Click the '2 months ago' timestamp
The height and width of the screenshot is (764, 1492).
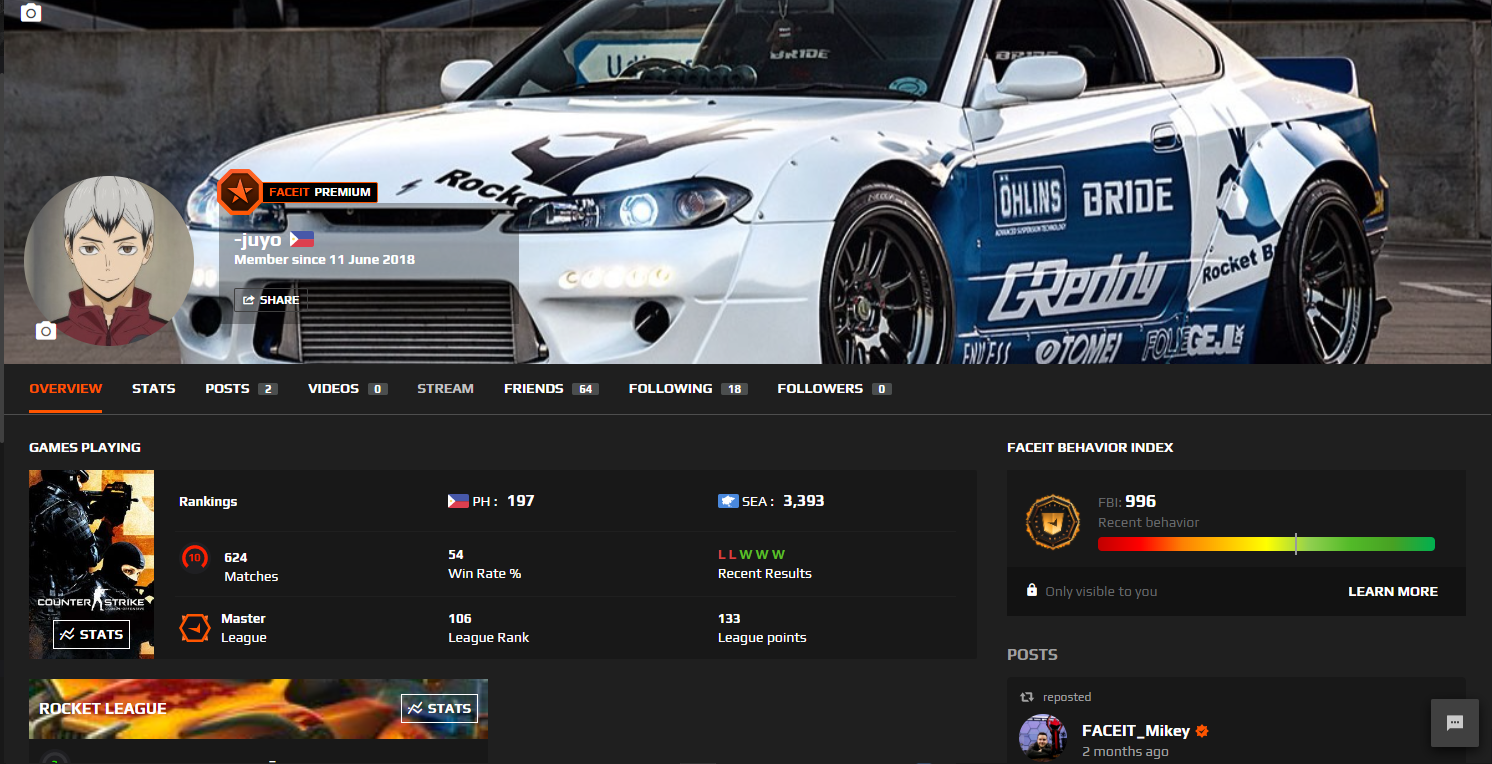pos(1125,752)
